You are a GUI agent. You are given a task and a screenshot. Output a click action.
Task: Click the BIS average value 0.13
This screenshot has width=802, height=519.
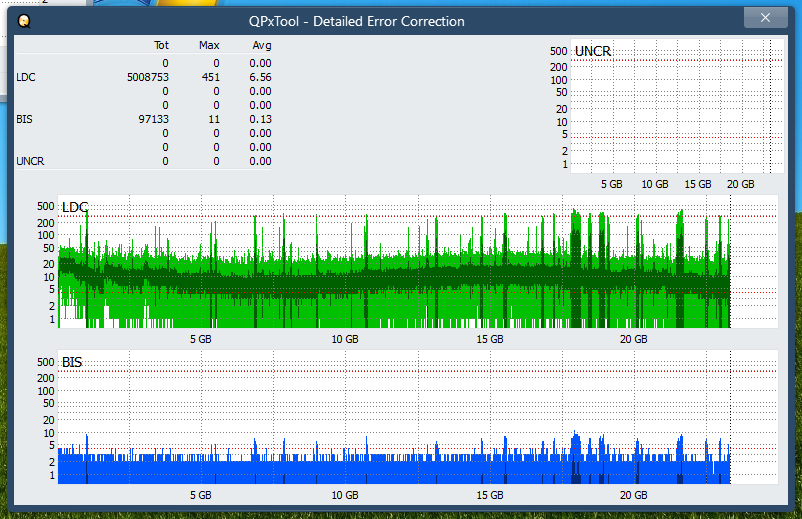coord(260,119)
